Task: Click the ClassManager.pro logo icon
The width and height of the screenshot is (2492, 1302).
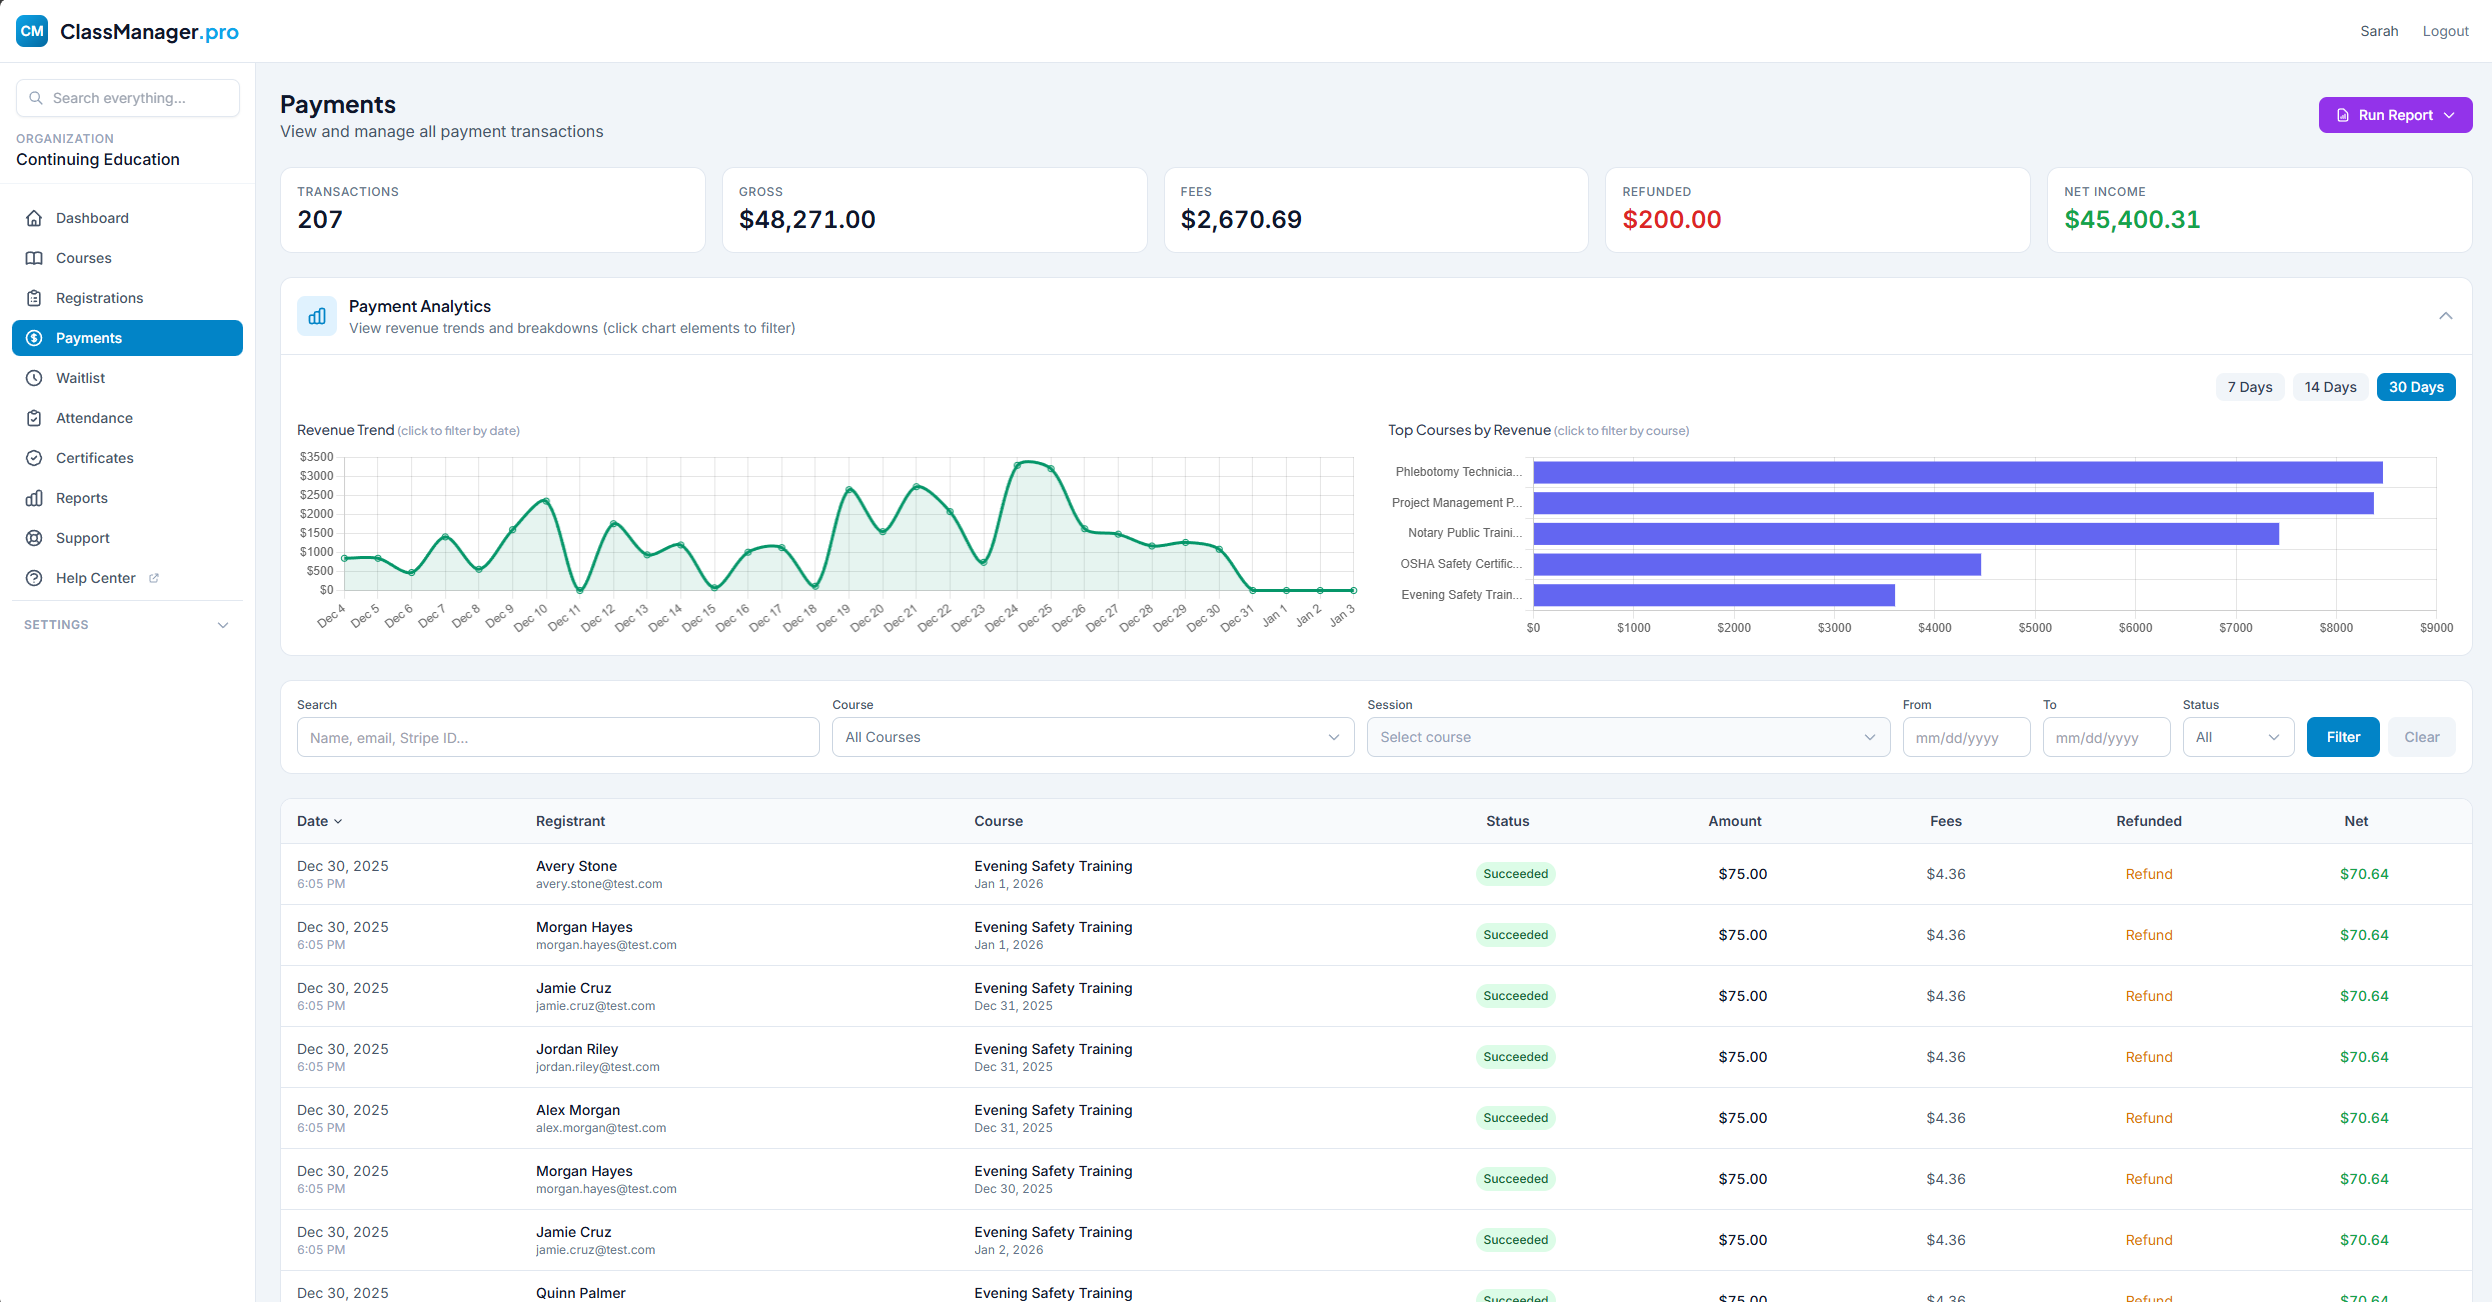Action: [x=31, y=31]
